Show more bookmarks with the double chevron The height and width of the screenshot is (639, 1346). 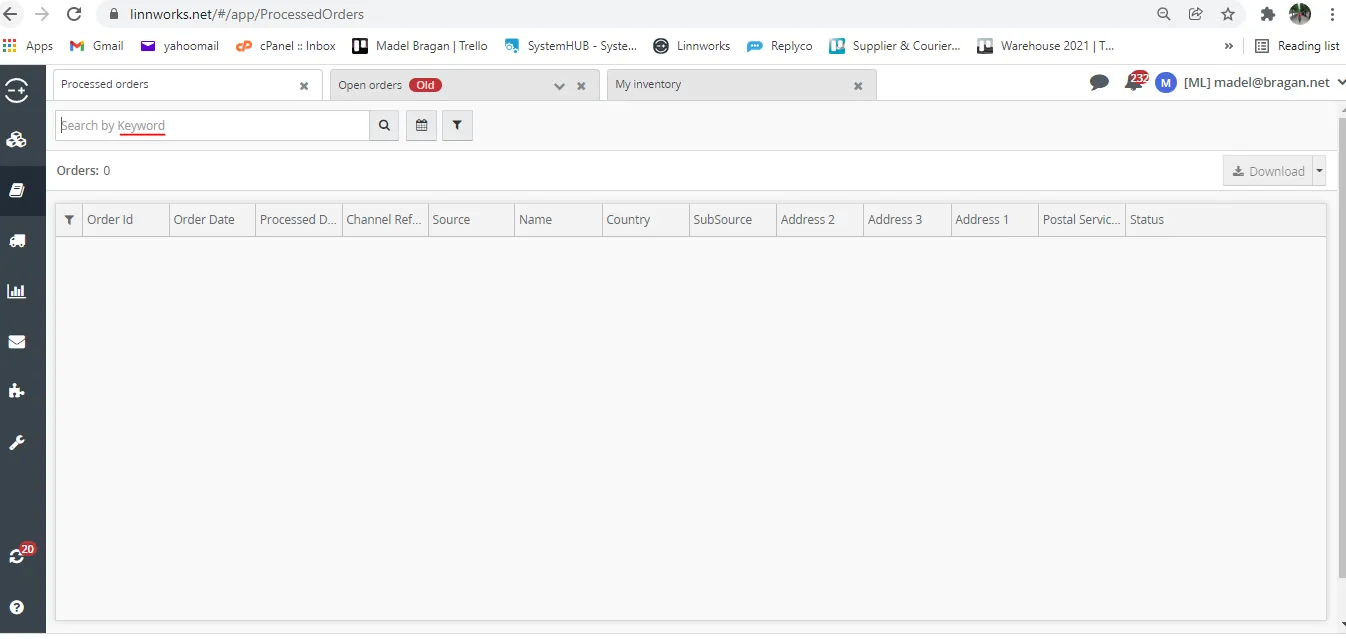click(x=1228, y=46)
